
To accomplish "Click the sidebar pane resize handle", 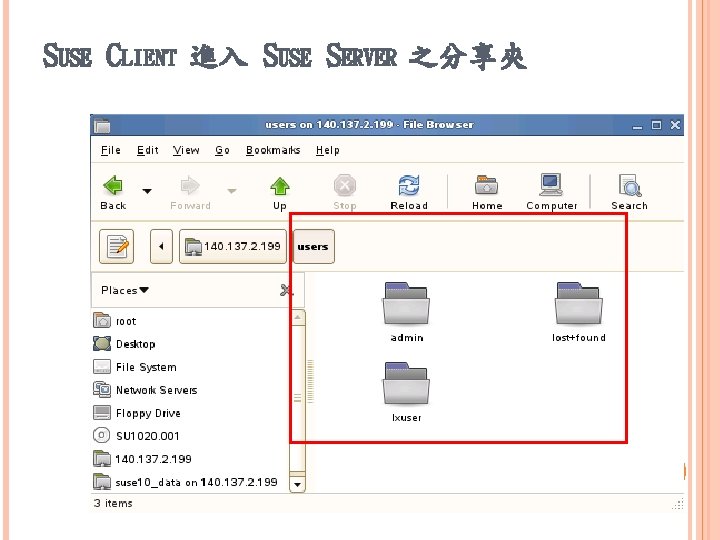I will click(311, 381).
